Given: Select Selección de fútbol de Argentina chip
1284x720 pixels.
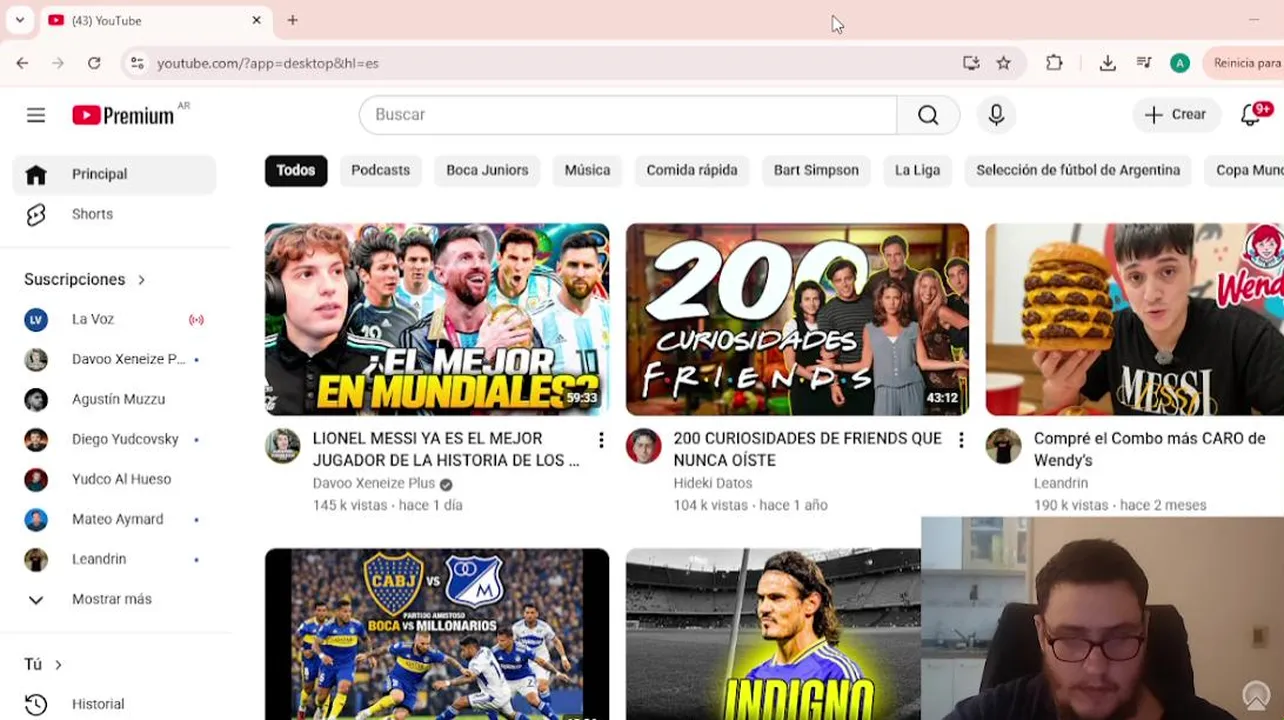Looking at the screenshot, I should [1078, 170].
